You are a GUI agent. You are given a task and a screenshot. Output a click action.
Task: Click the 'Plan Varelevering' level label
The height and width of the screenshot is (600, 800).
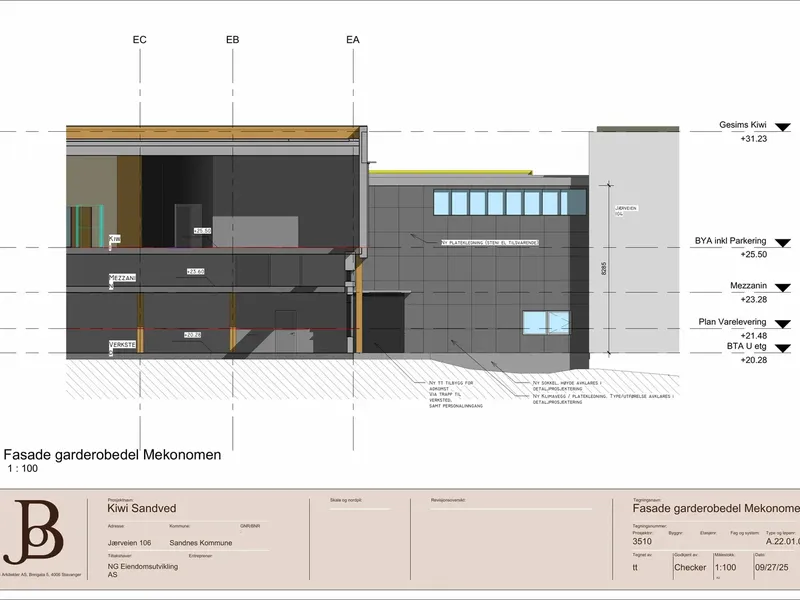point(732,322)
